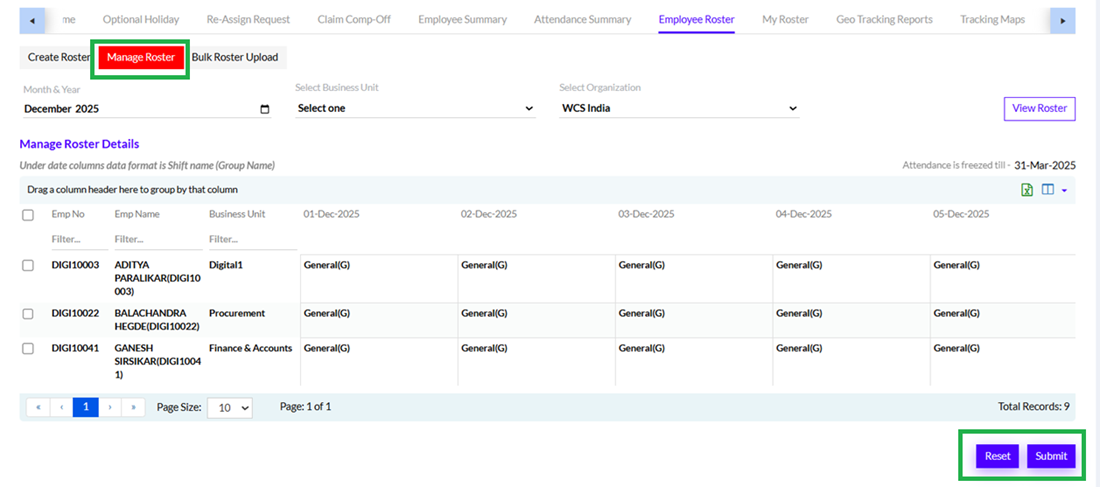Open the Select Organization dropdown
Screen dimensions: 1100x487
[679, 108]
